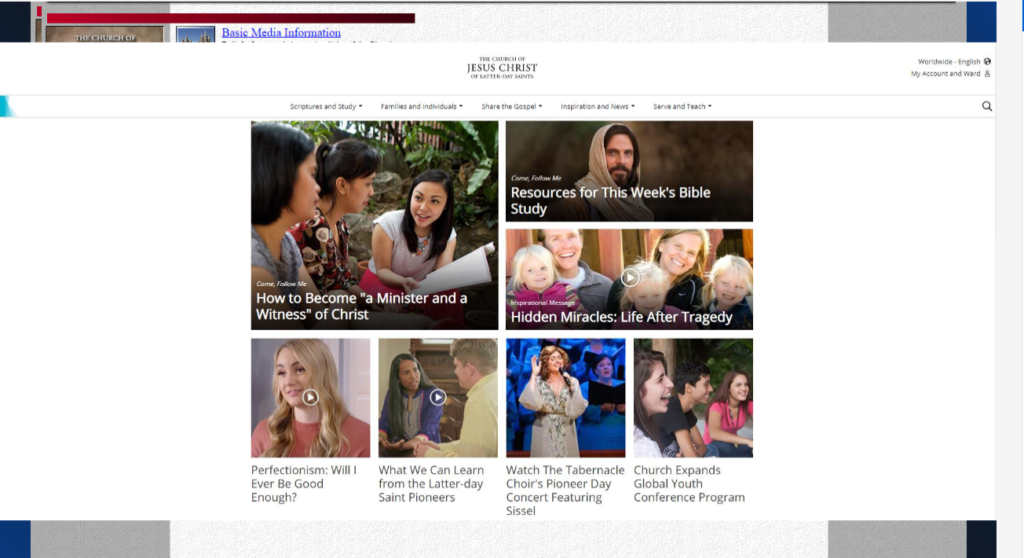Image resolution: width=1024 pixels, height=558 pixels.
Task: Open the Serve and Teach menu
Action: 682,106
